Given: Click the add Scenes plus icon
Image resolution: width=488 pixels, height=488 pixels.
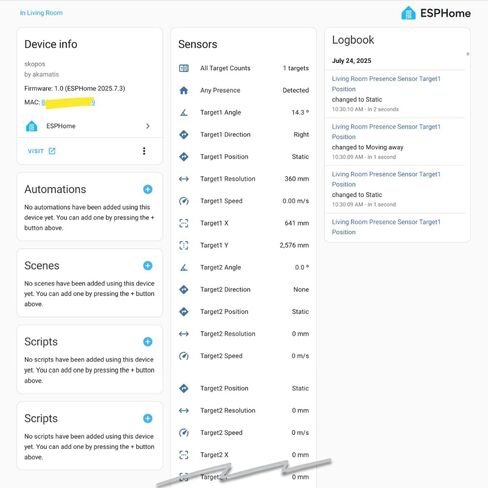Looking at the screenshot, I should click(148, 266).
